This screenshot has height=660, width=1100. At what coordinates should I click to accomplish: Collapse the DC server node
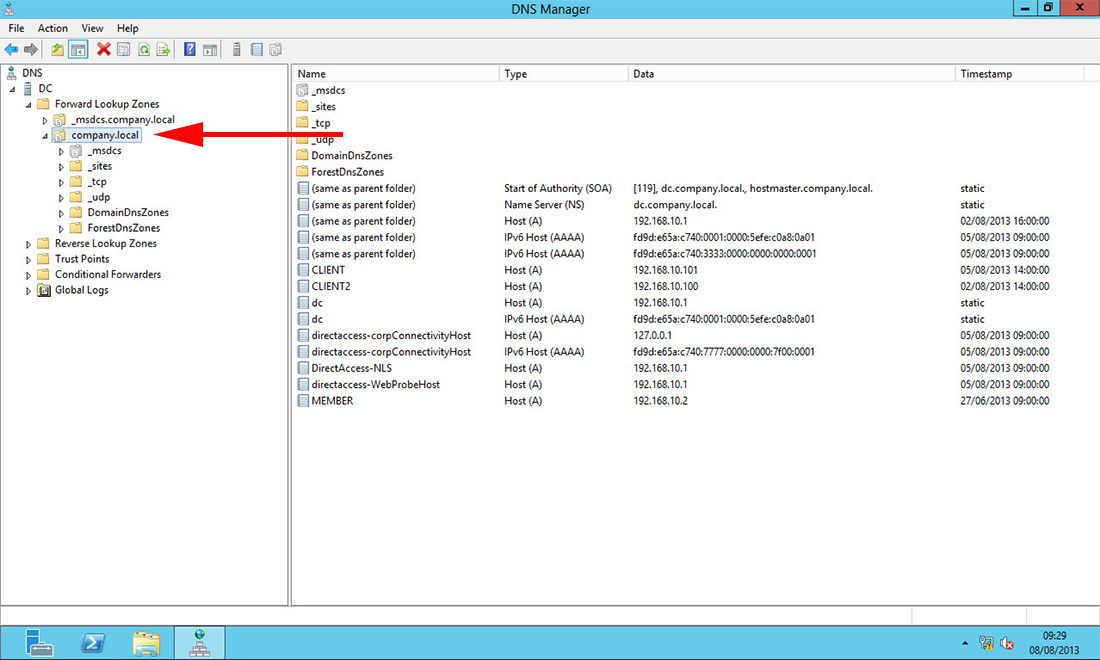(13, 89)
